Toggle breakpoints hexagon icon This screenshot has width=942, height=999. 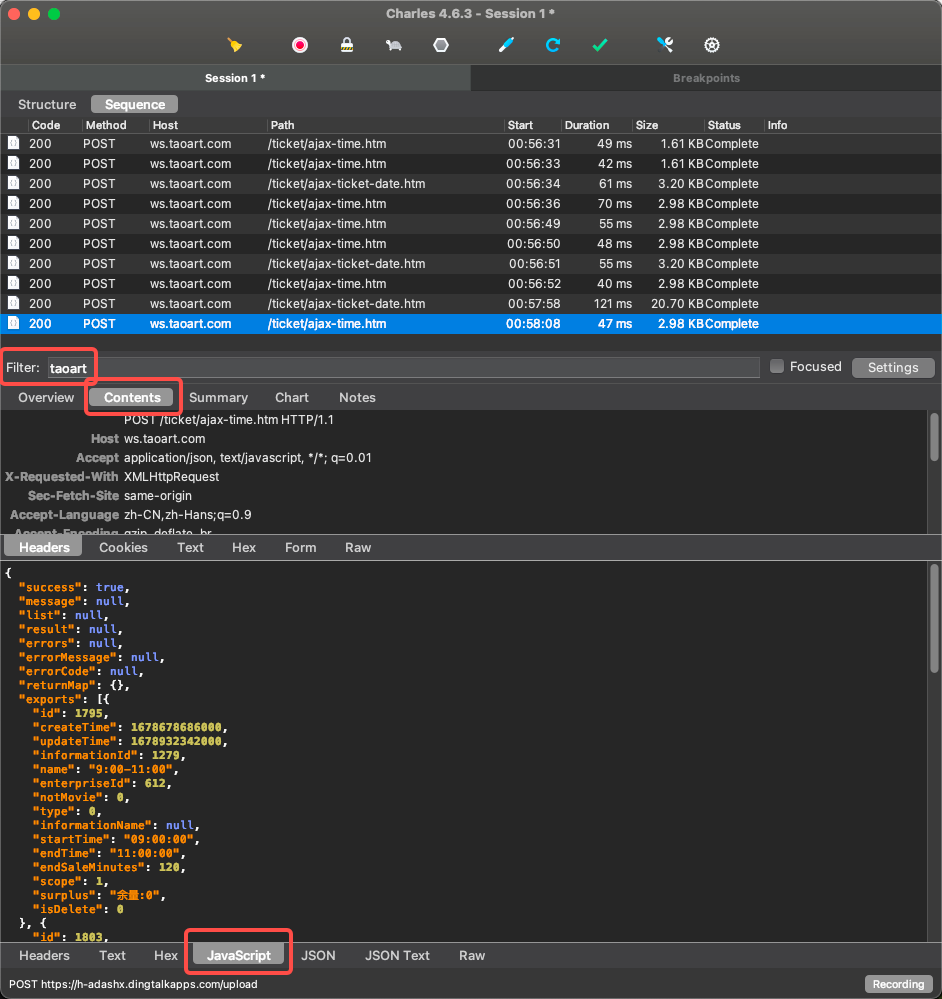tap(441, 45)
